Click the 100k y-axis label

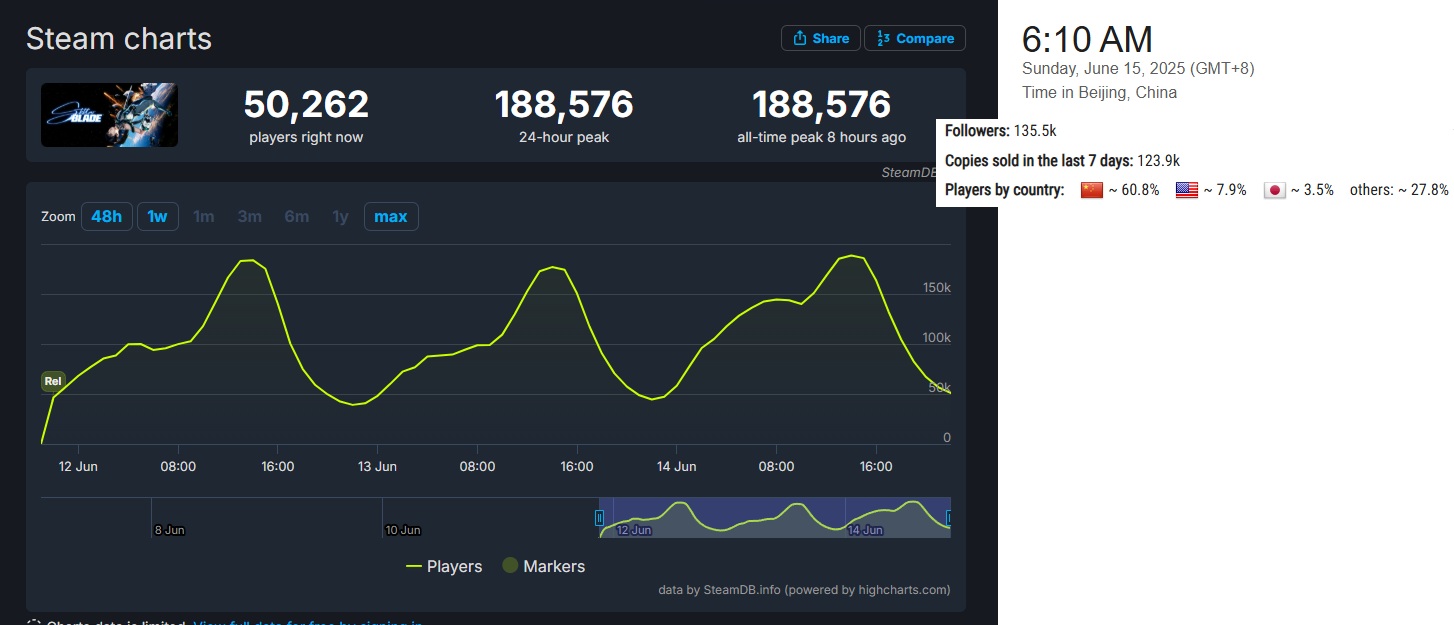click(936, 338)
